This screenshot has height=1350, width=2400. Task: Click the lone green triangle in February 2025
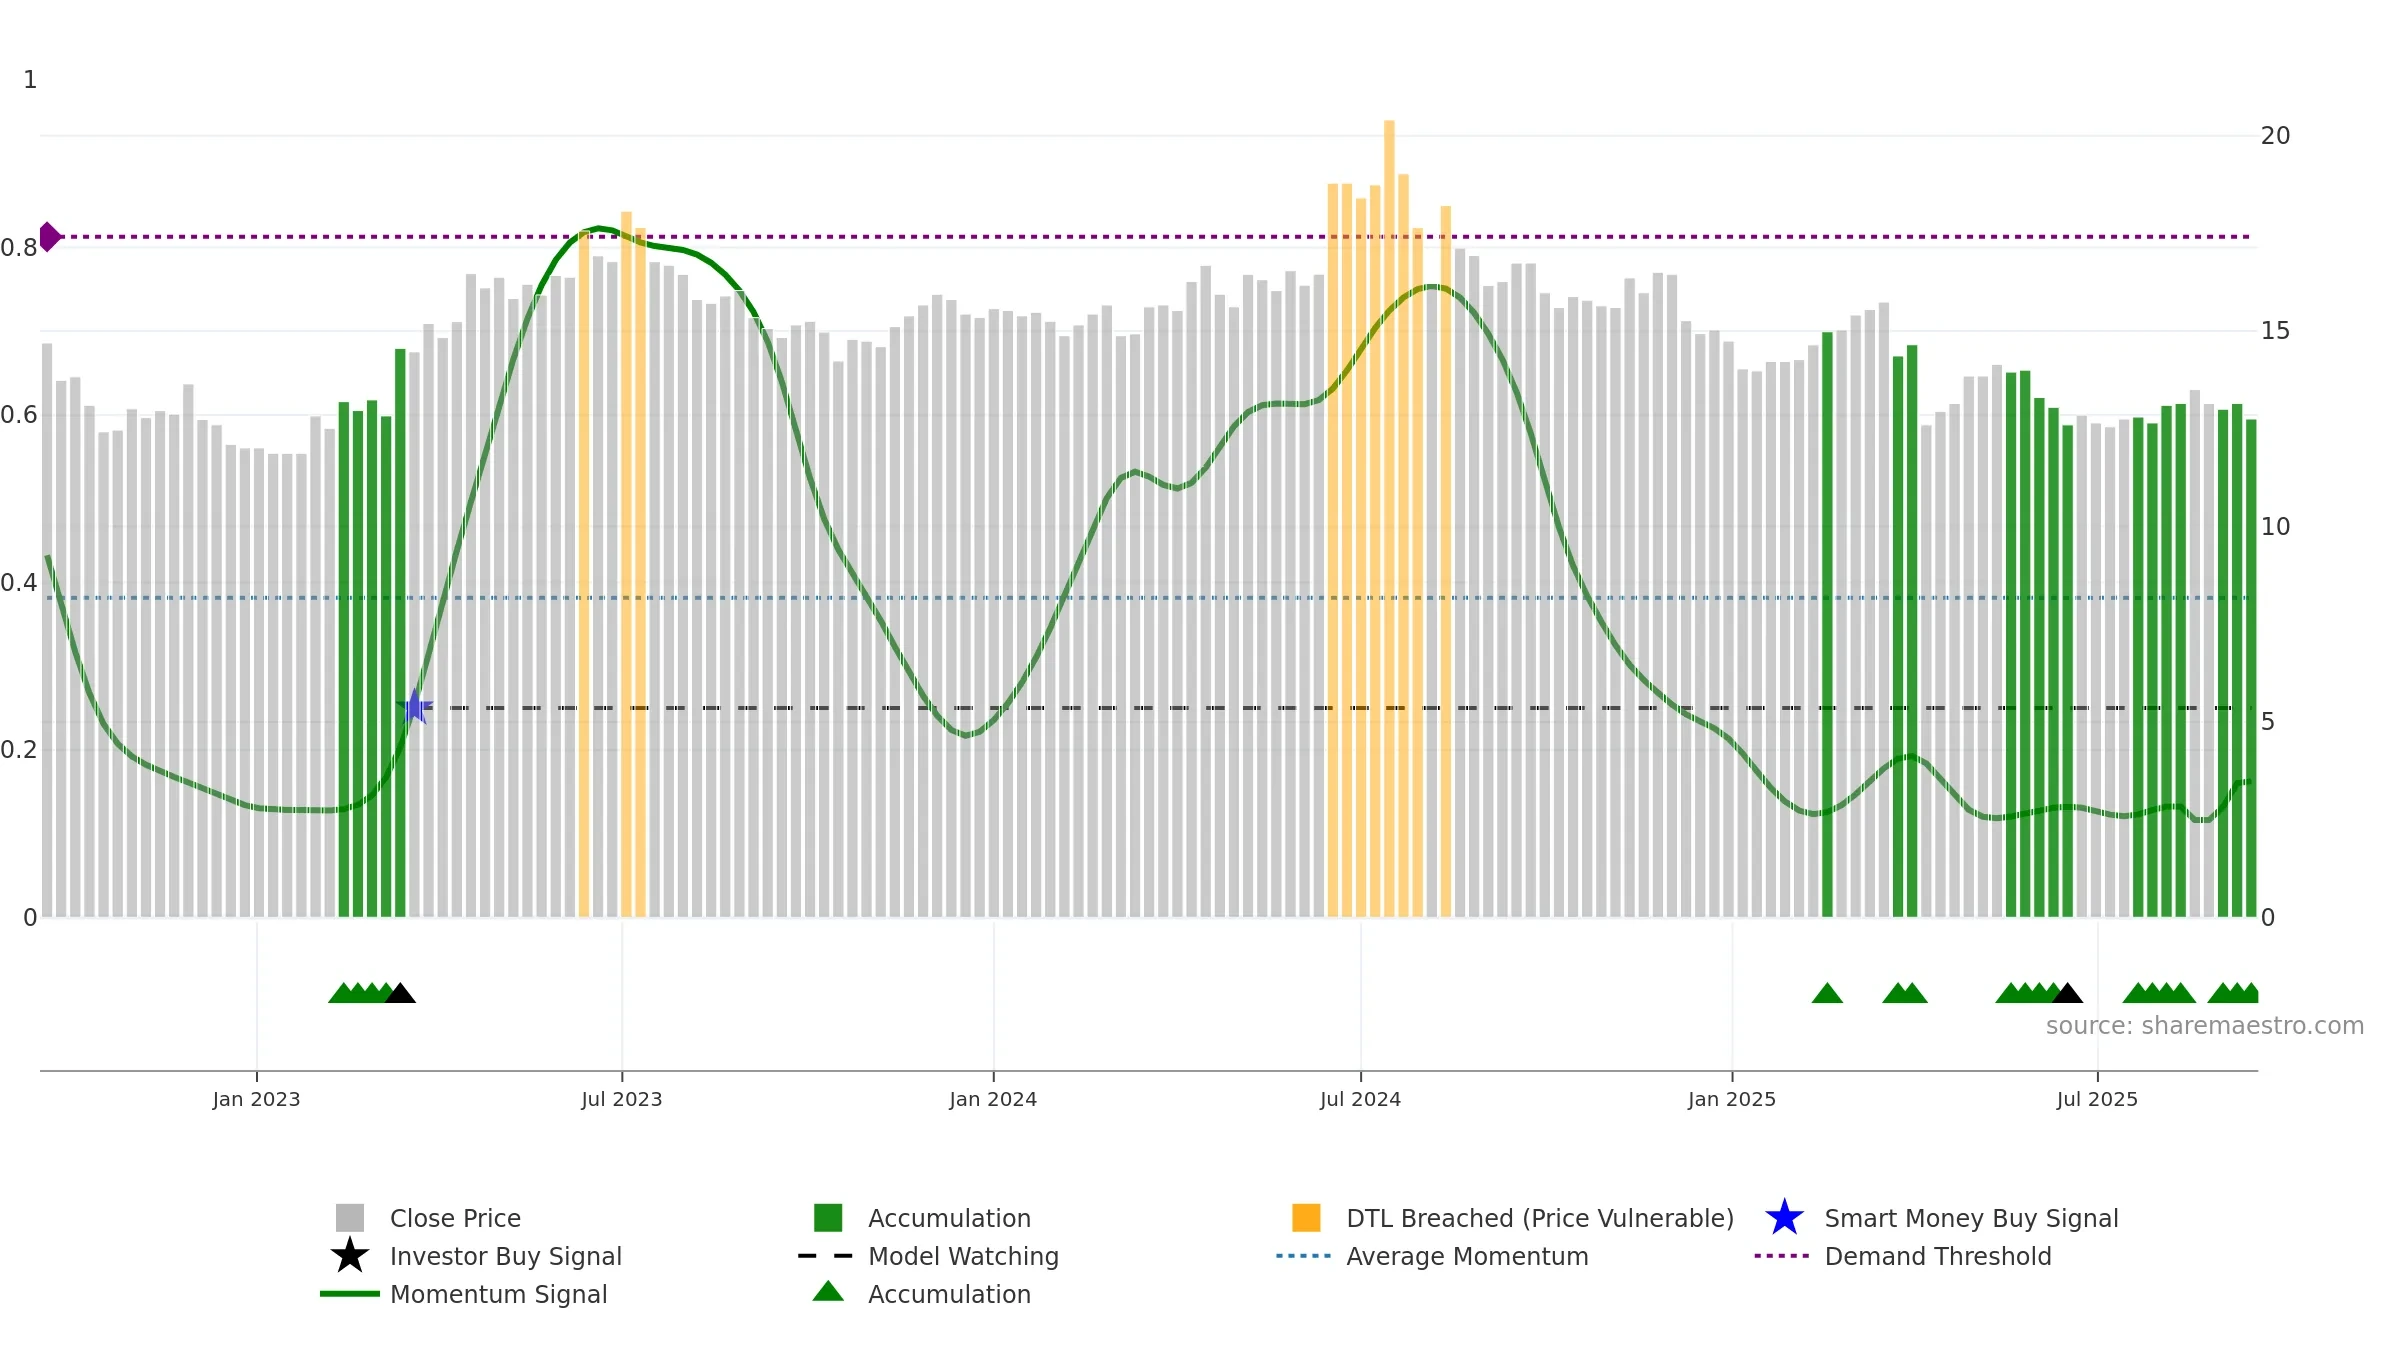pyautogui.click(x=1827, y=993)
